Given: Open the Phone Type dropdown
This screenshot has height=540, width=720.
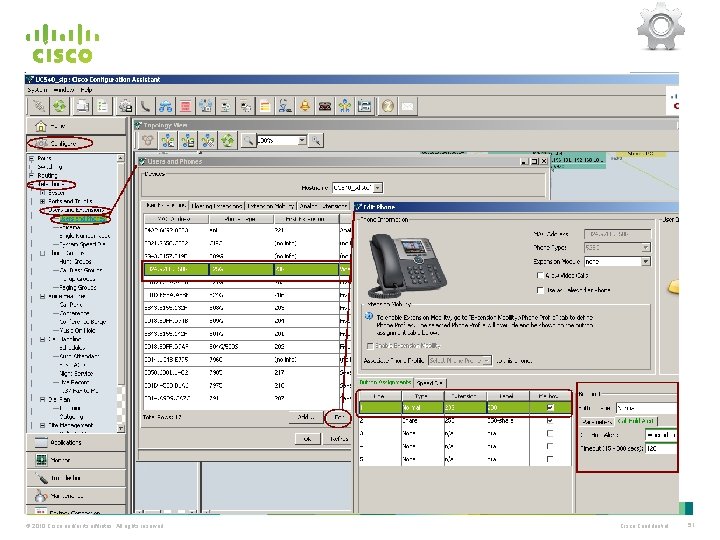Looking at the screenshot, I should 646,248.
